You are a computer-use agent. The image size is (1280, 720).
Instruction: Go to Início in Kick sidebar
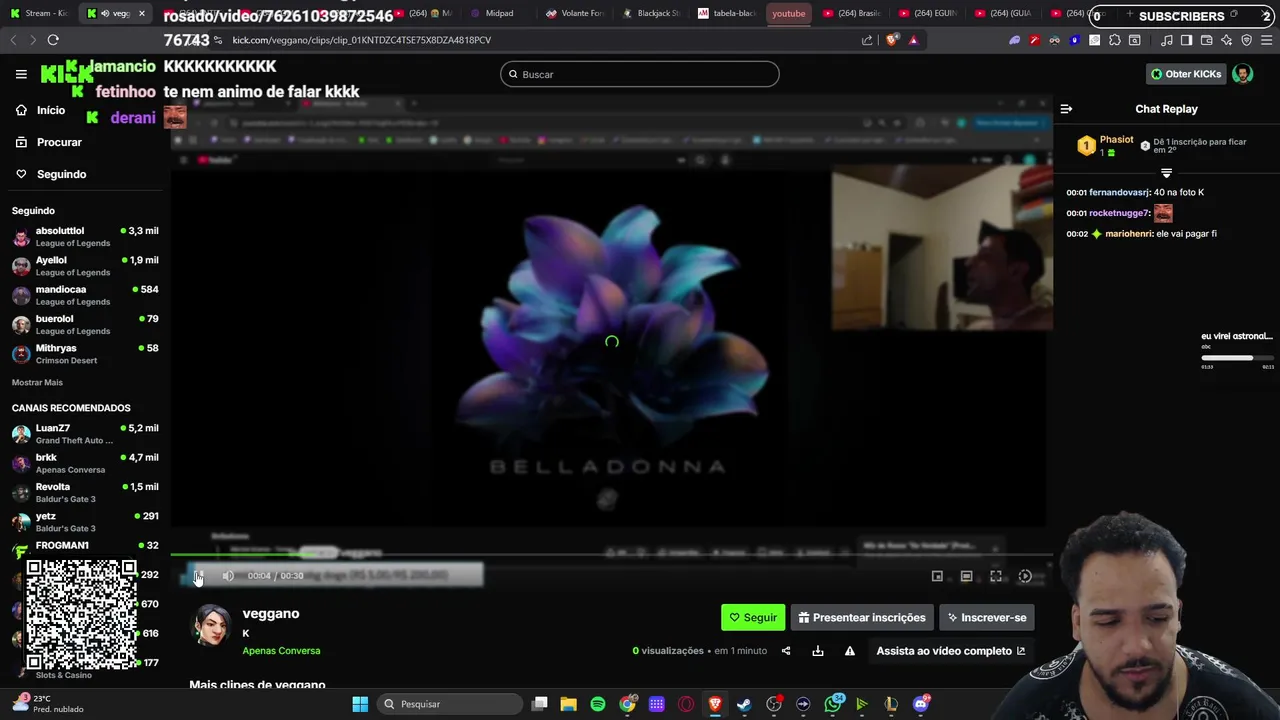(x=40, y=110)
